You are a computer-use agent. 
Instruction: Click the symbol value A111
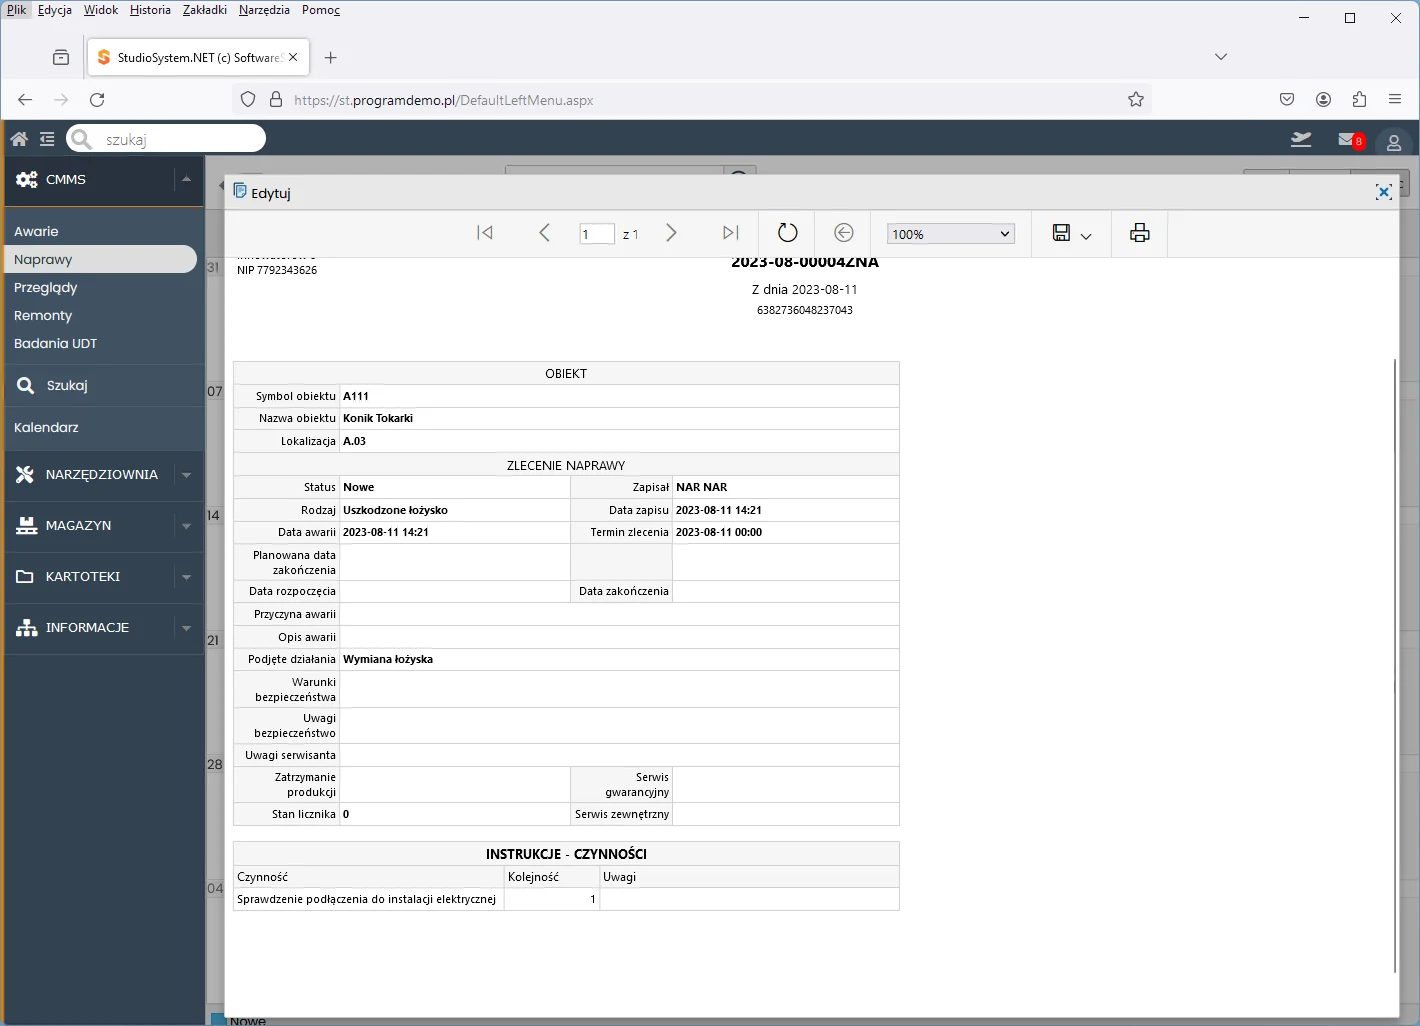tap(356, 396)
